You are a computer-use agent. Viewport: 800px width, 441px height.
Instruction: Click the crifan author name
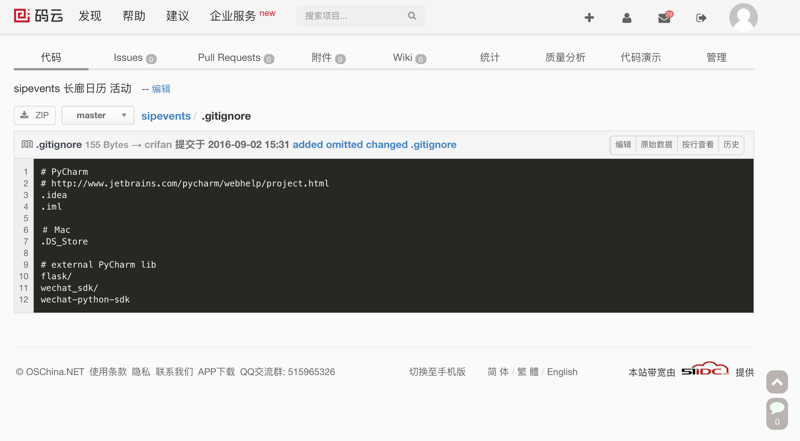[158, 144]
